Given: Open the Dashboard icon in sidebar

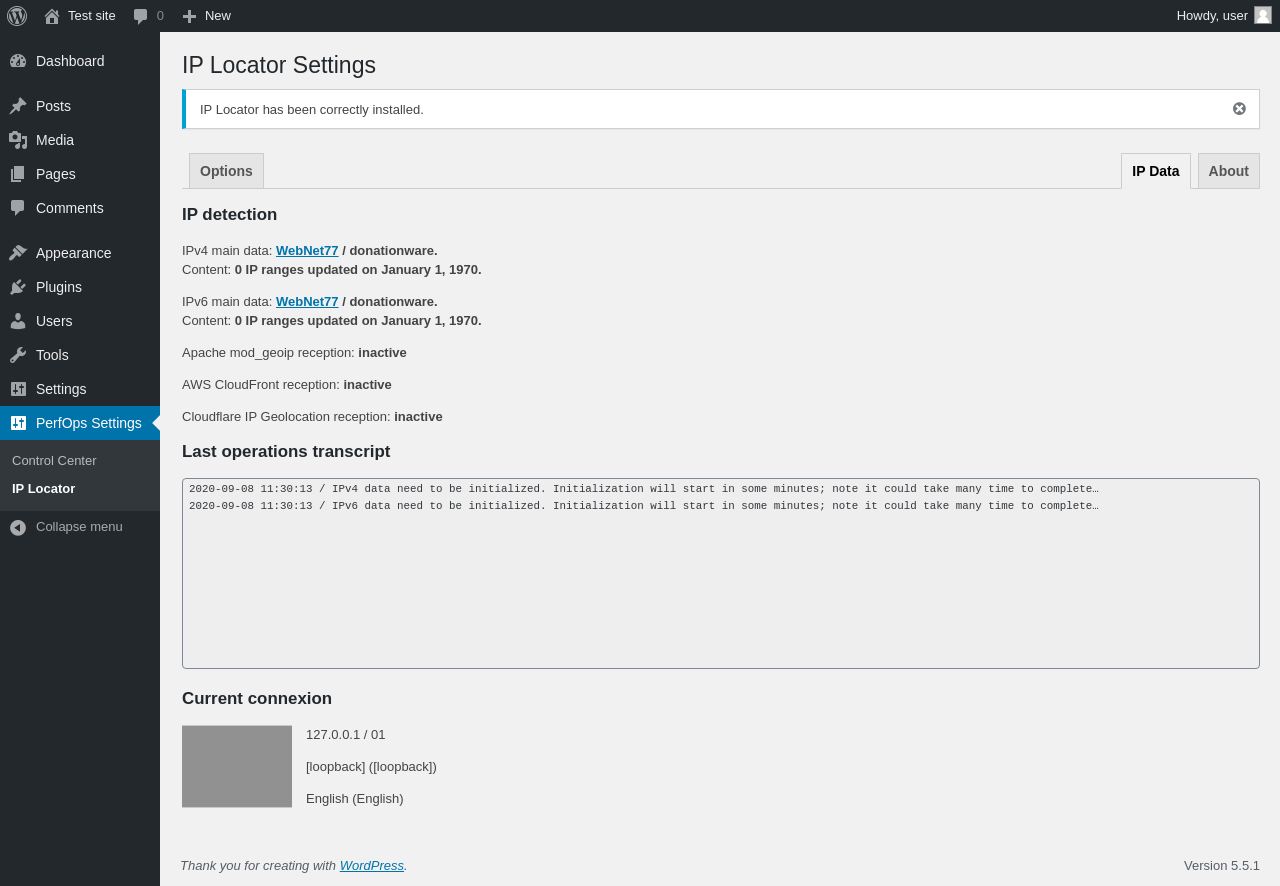Looking at the screenshot, I should click(18, 61).
